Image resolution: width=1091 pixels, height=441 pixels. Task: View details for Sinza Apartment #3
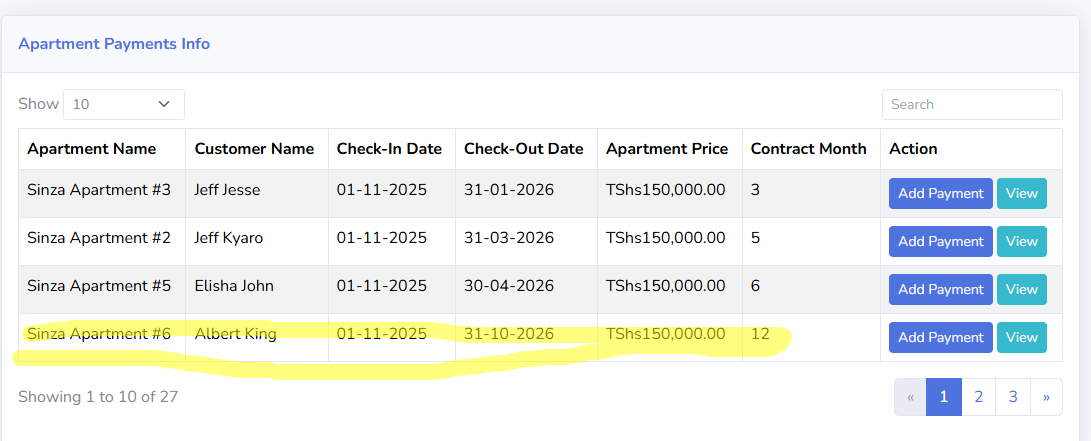1021,193
